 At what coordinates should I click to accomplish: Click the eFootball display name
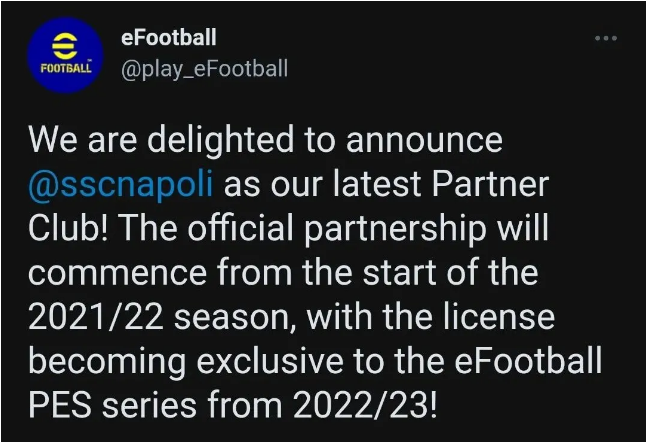[x=169, y=37]
